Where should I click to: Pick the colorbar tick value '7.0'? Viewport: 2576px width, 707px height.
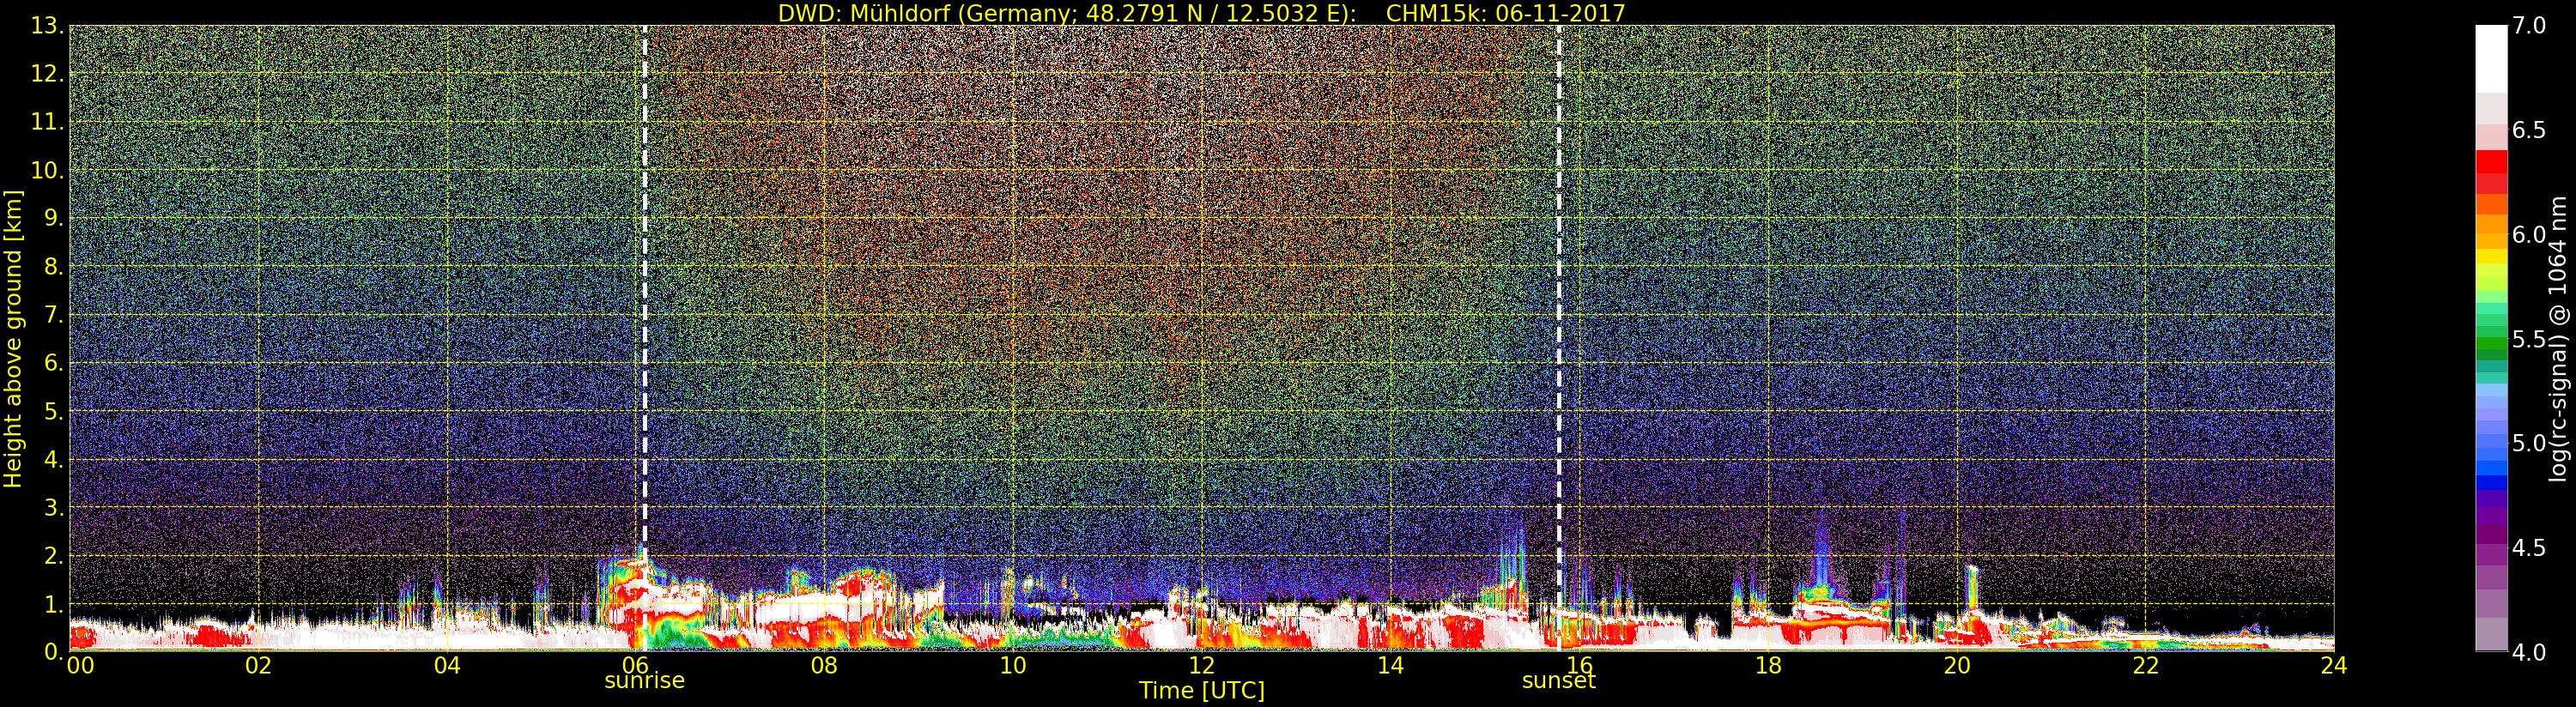(2529, 26)
